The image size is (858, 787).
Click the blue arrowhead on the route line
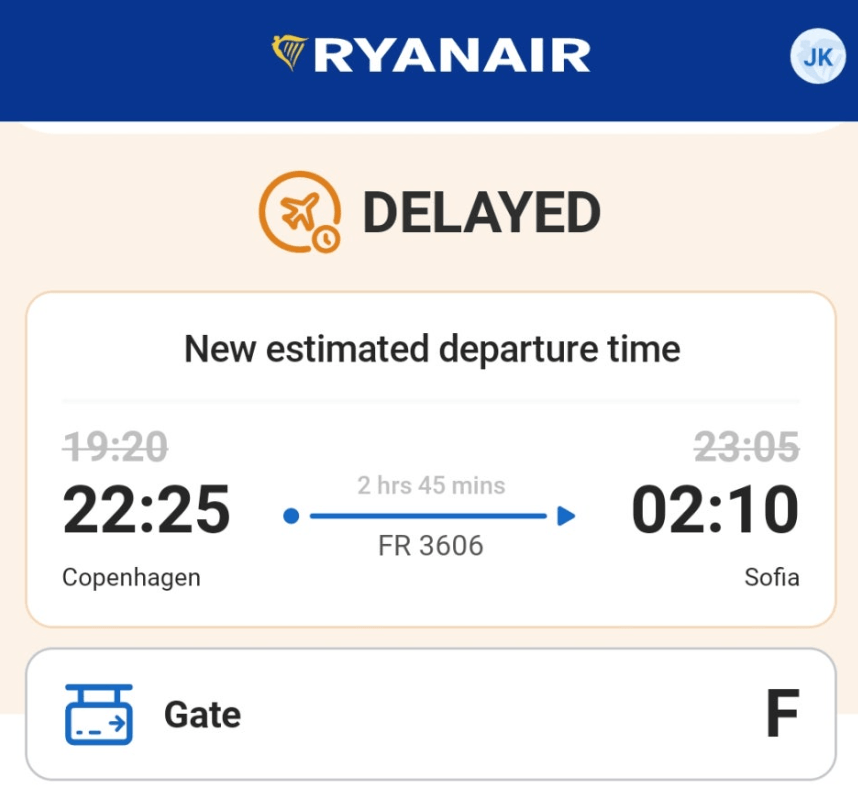566,516
